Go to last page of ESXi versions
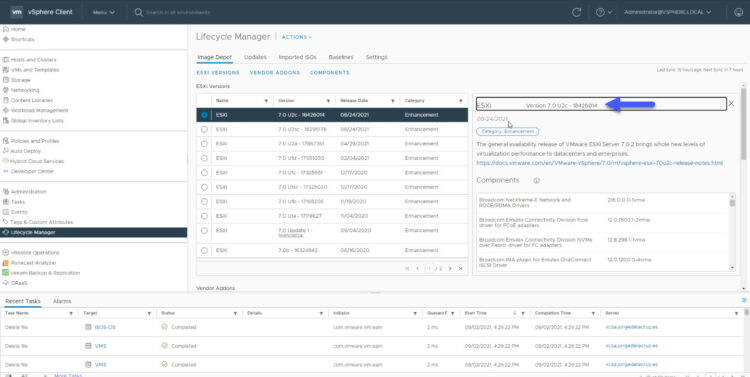Image resolution: width=750 pixels, height=377 pixels. [461, 268]
